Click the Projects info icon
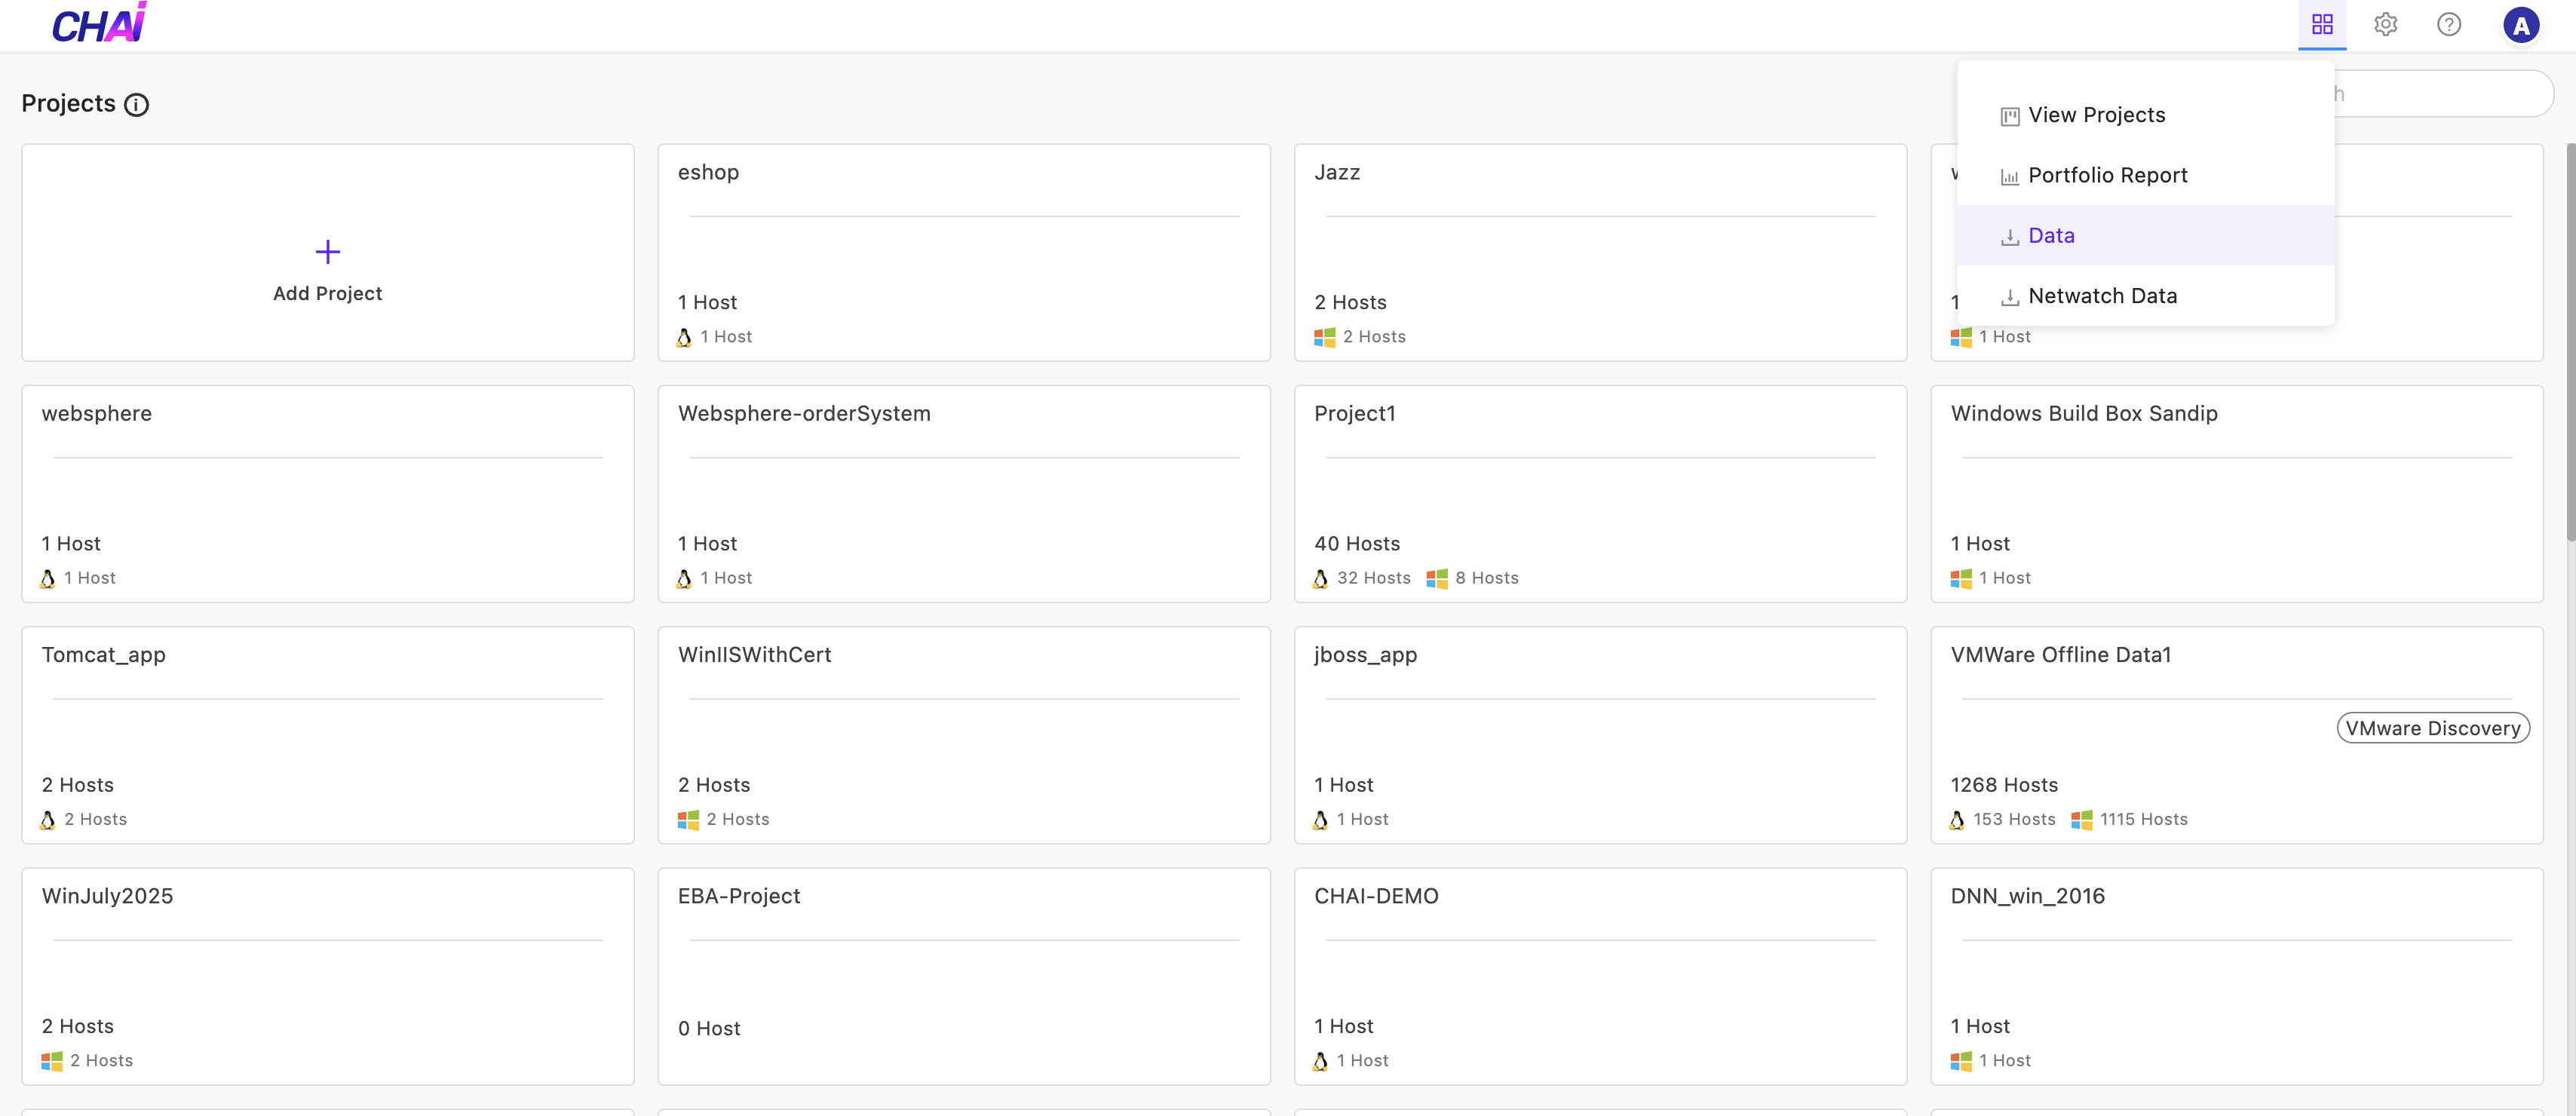Screen dimensions: 2576x1116 [x=136, y=105]
